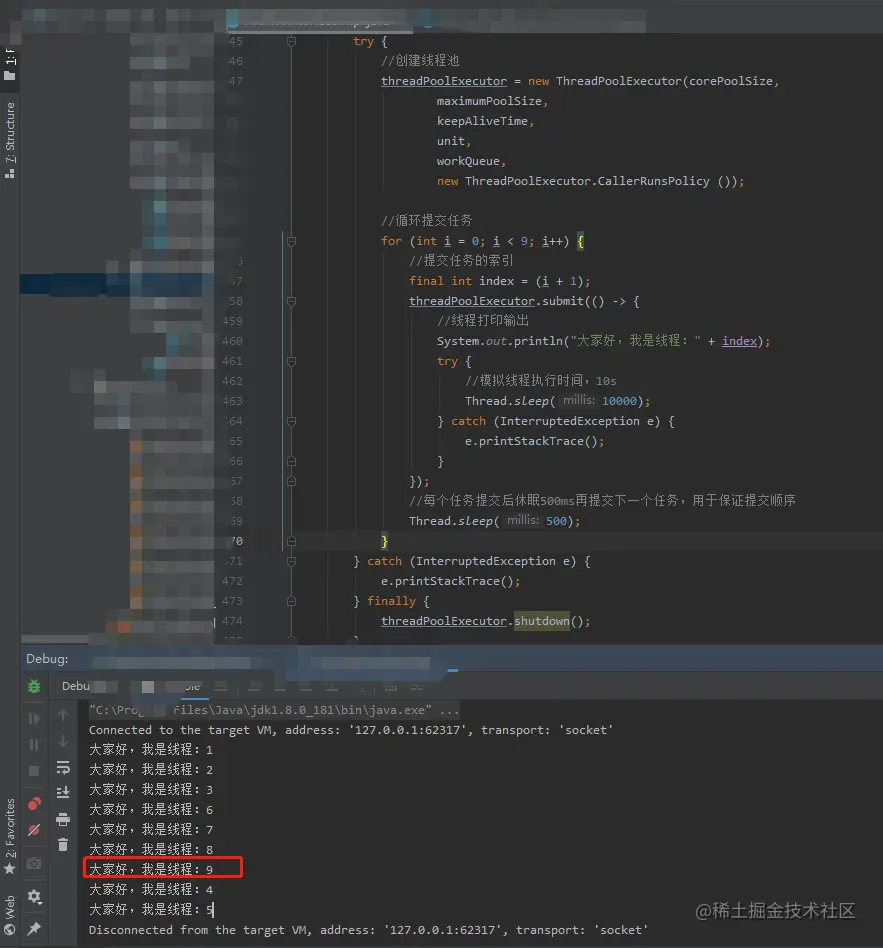883x948 pixels.
Task: Toggle scroll-to-end console icon
Action: pos(63,793)
